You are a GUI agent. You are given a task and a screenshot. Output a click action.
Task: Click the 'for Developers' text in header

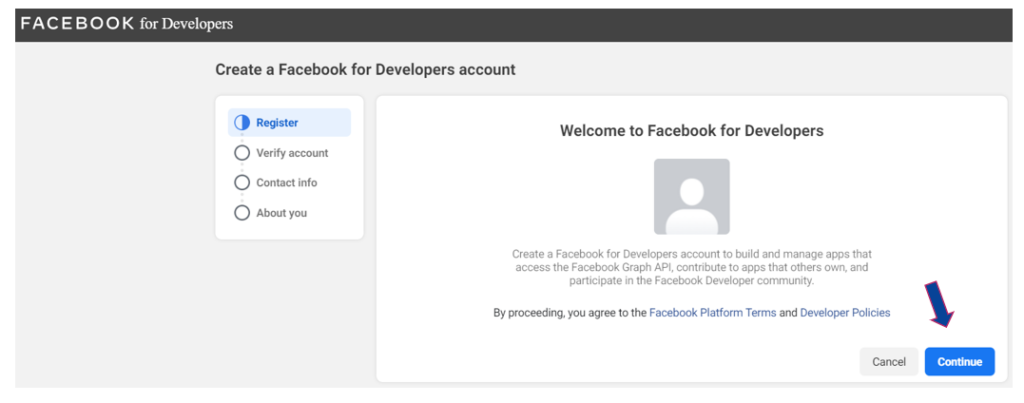coord(186,24)
